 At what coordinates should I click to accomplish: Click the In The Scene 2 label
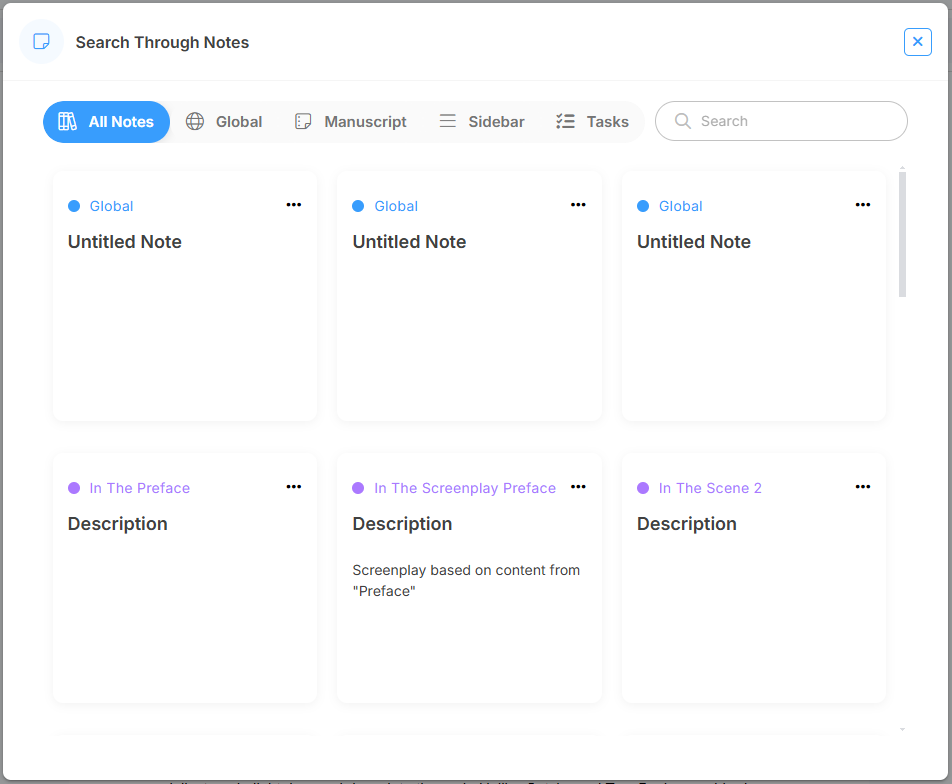coord(710,488)
